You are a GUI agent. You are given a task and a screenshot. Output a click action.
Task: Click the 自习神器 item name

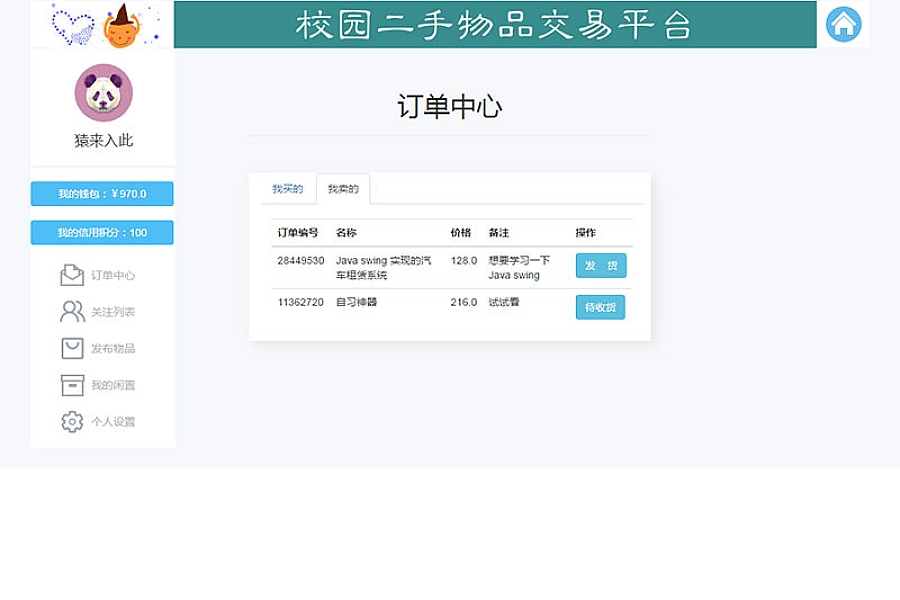pos(356,302)
